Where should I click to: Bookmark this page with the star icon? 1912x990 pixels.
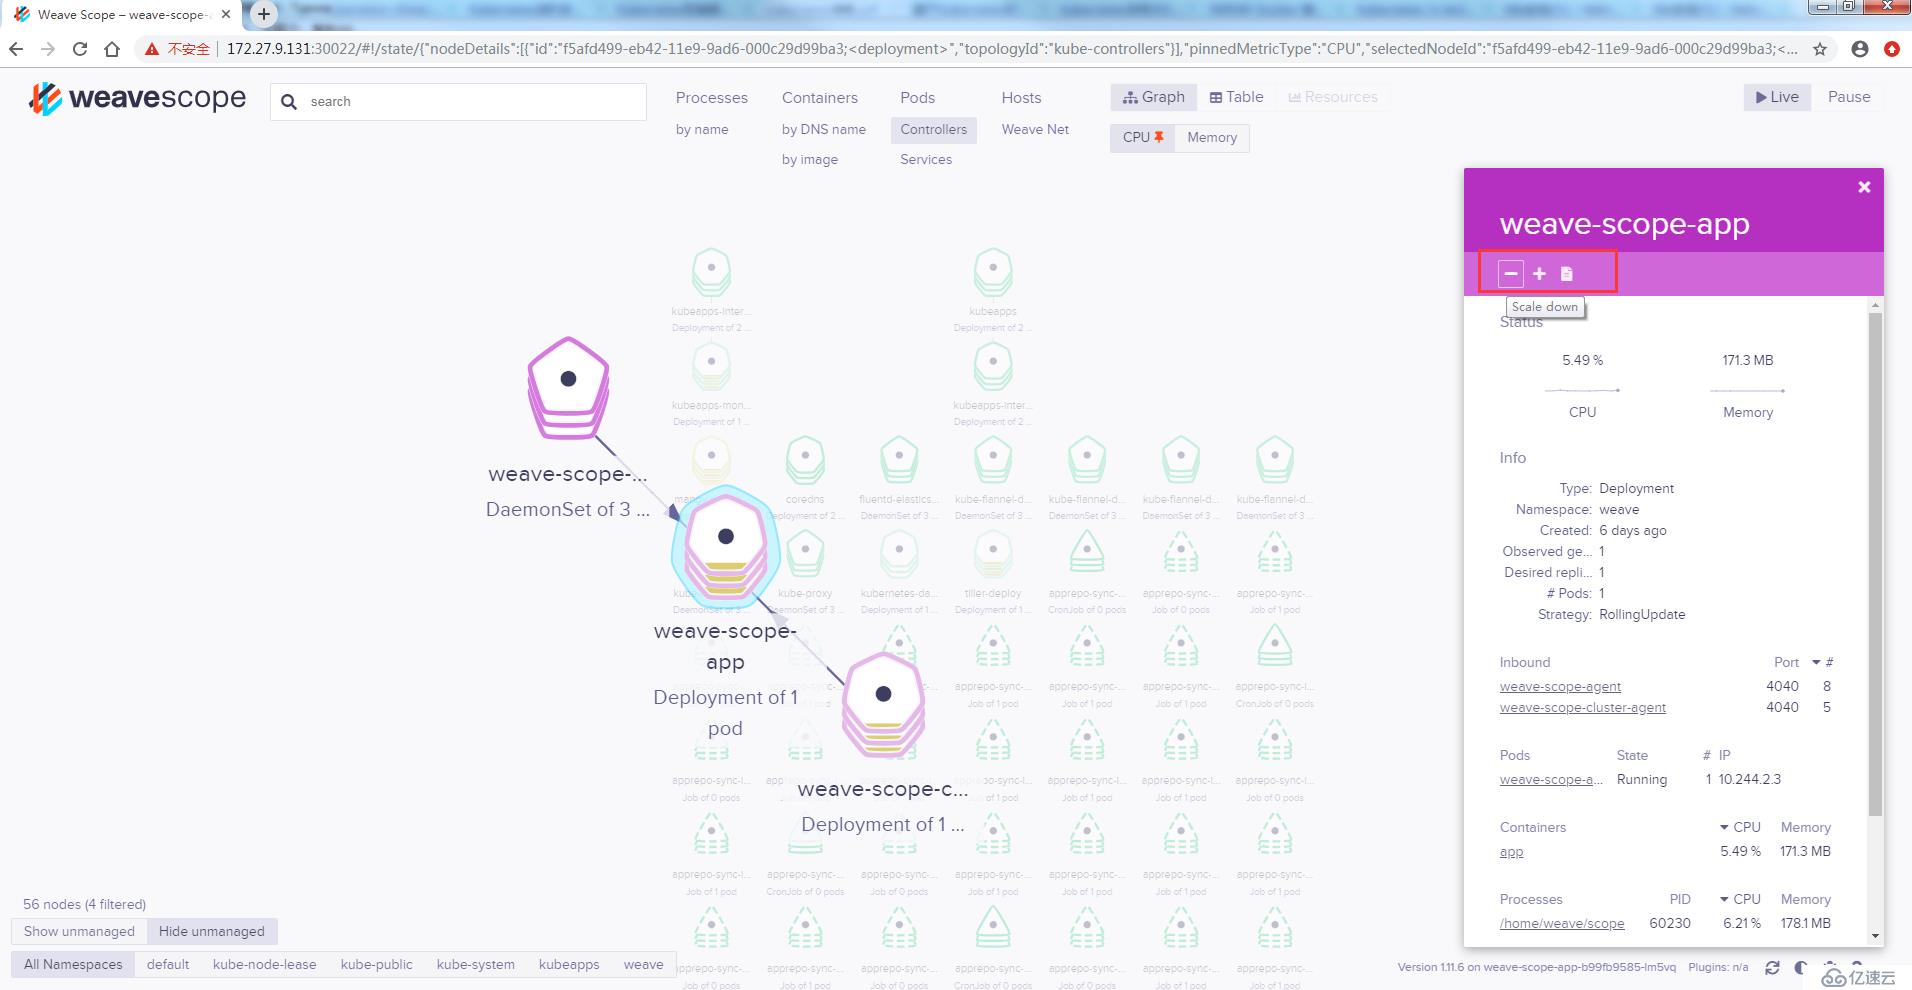point(1820,49)
